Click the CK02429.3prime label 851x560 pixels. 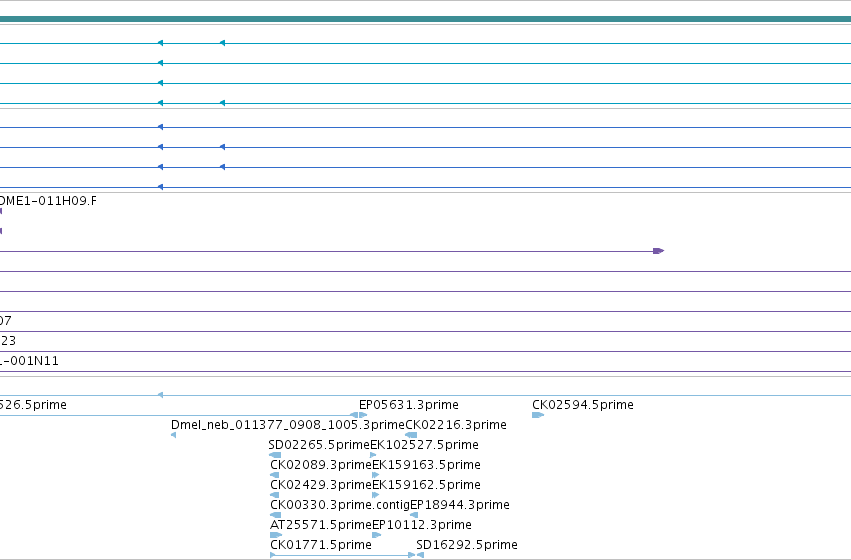tap(321, 485)
